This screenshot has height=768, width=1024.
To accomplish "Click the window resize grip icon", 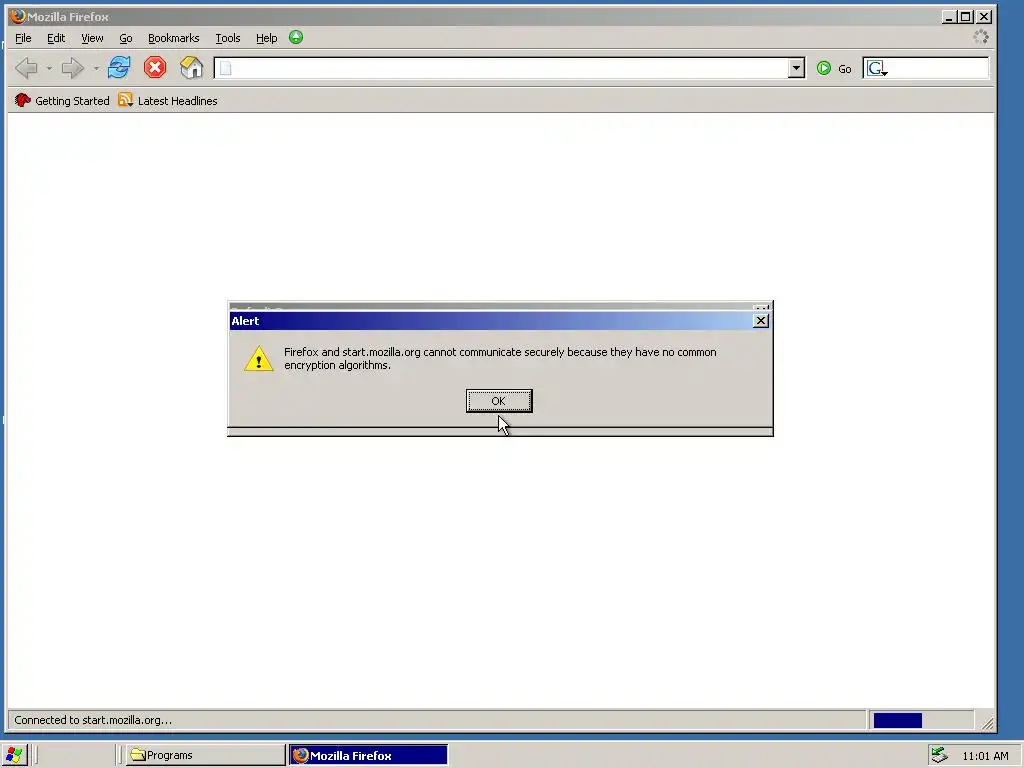I will point(988,723).
